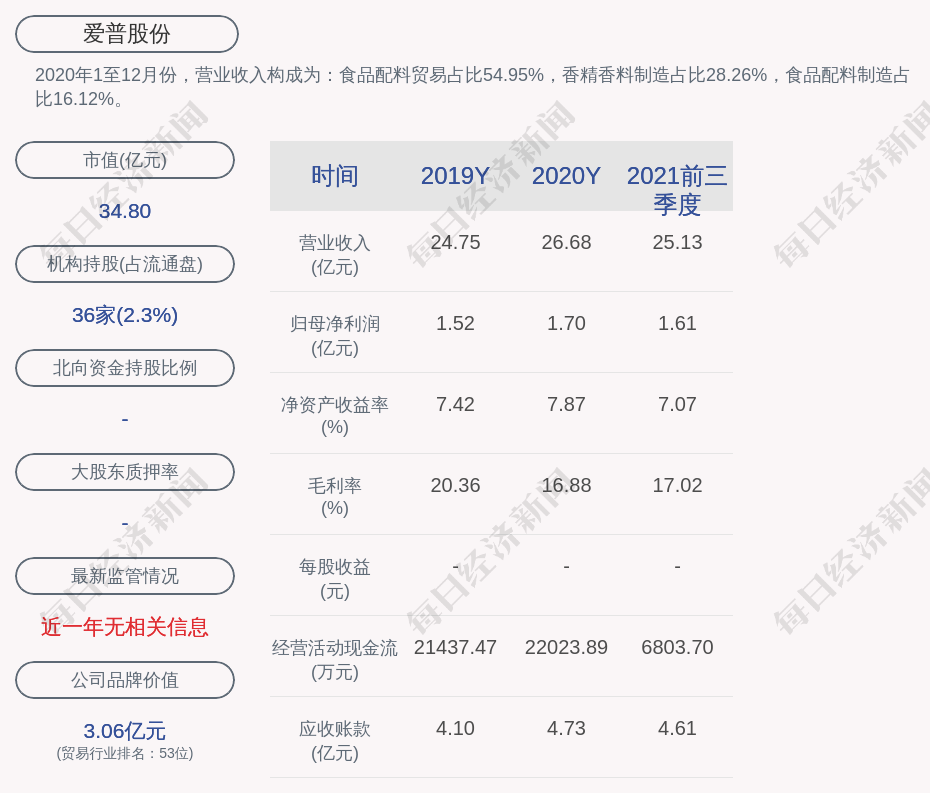Click the 2019Y column header
The height and width of the screenshot is (793, 930).
[455, 176]
